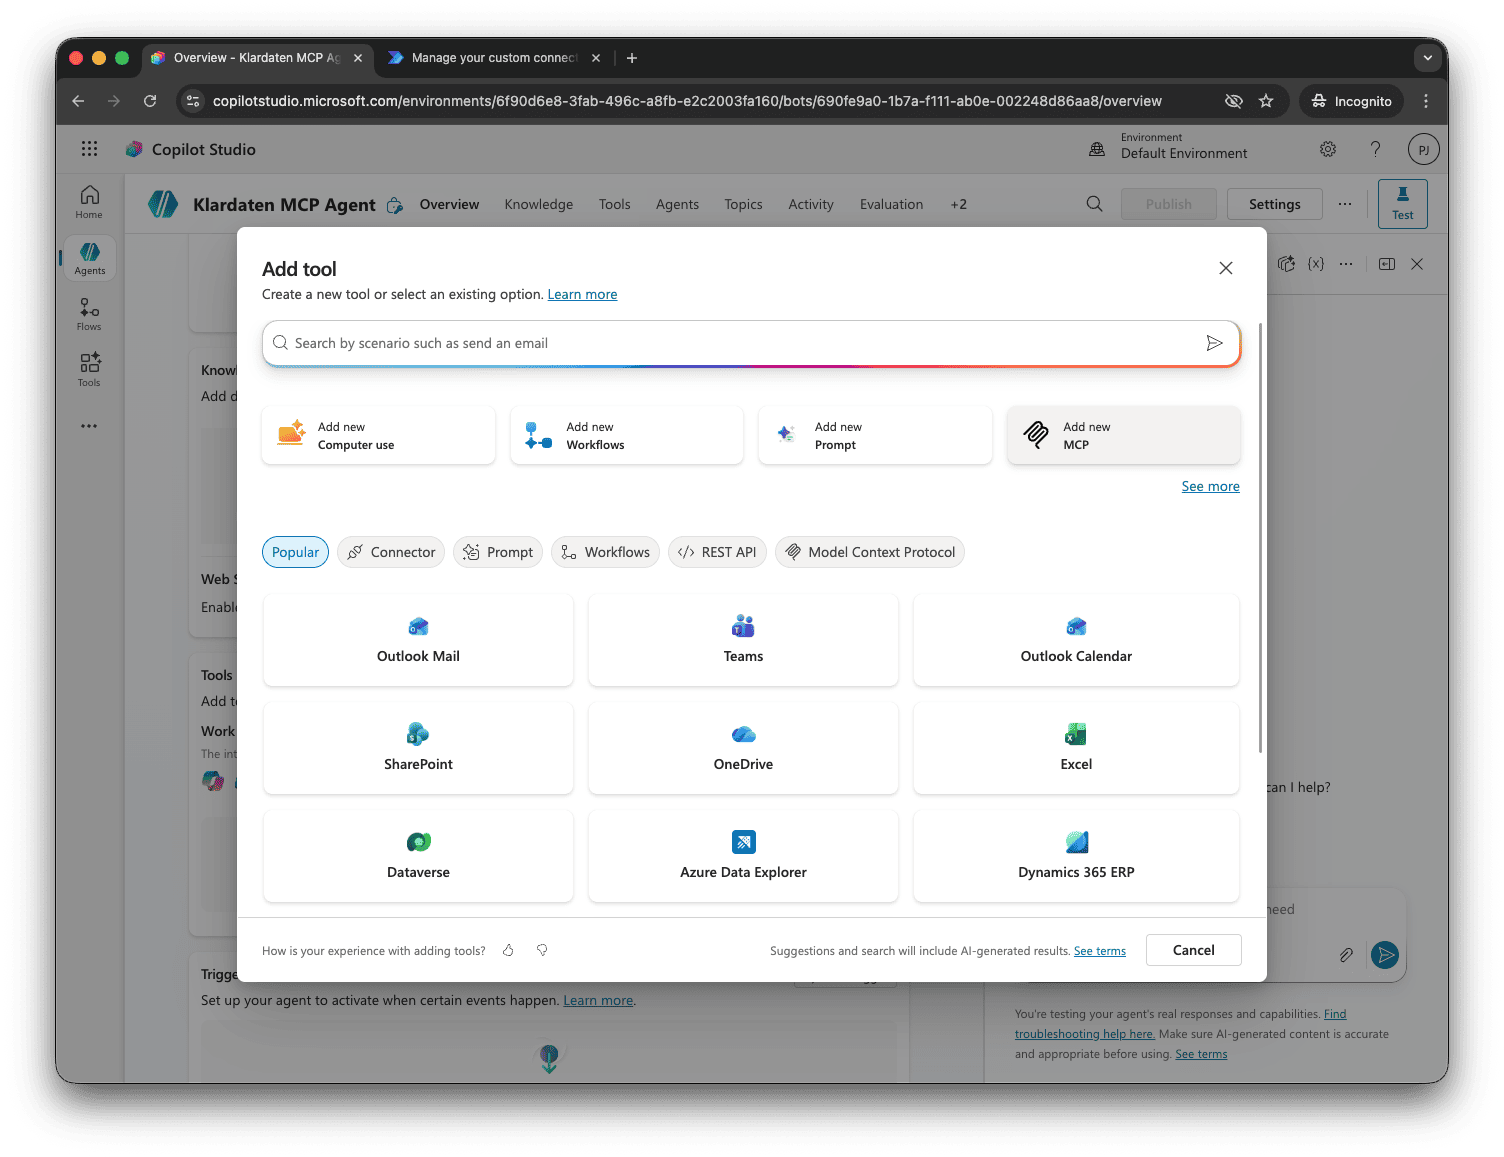Click the search magnifier beside Publish
The width and height of the screenshot is (1504, 1157).
tap(1095, 204)
